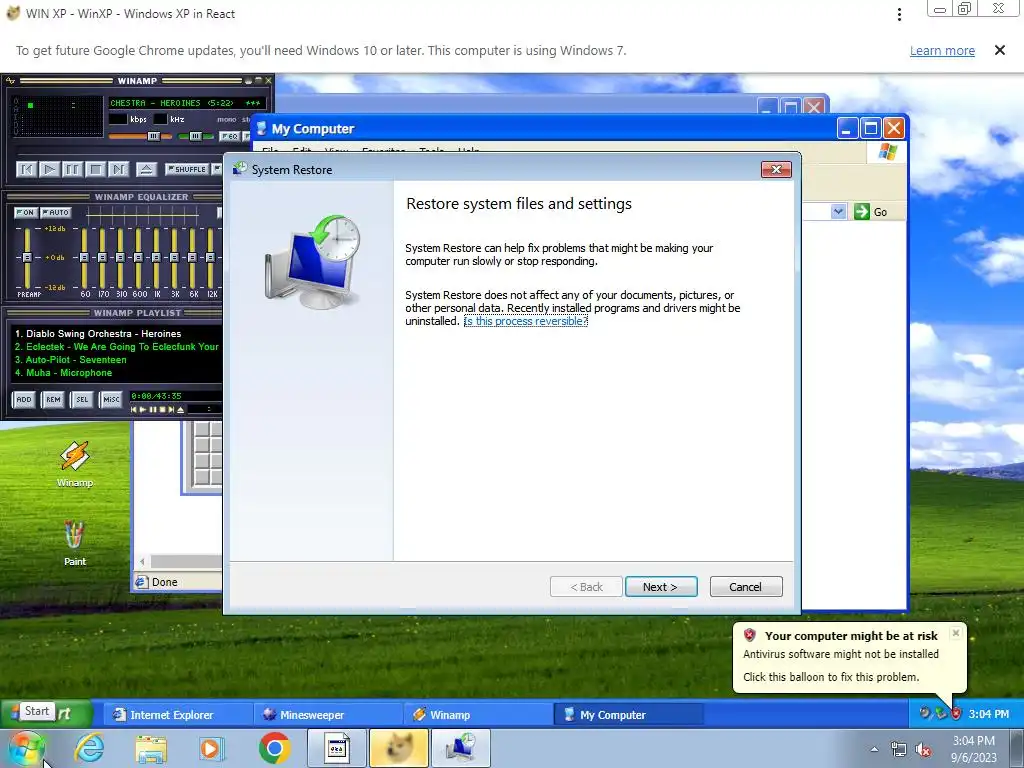Open Google Chrome taskbar icon
Screen dimensions: 1024x768
[274, 748]
